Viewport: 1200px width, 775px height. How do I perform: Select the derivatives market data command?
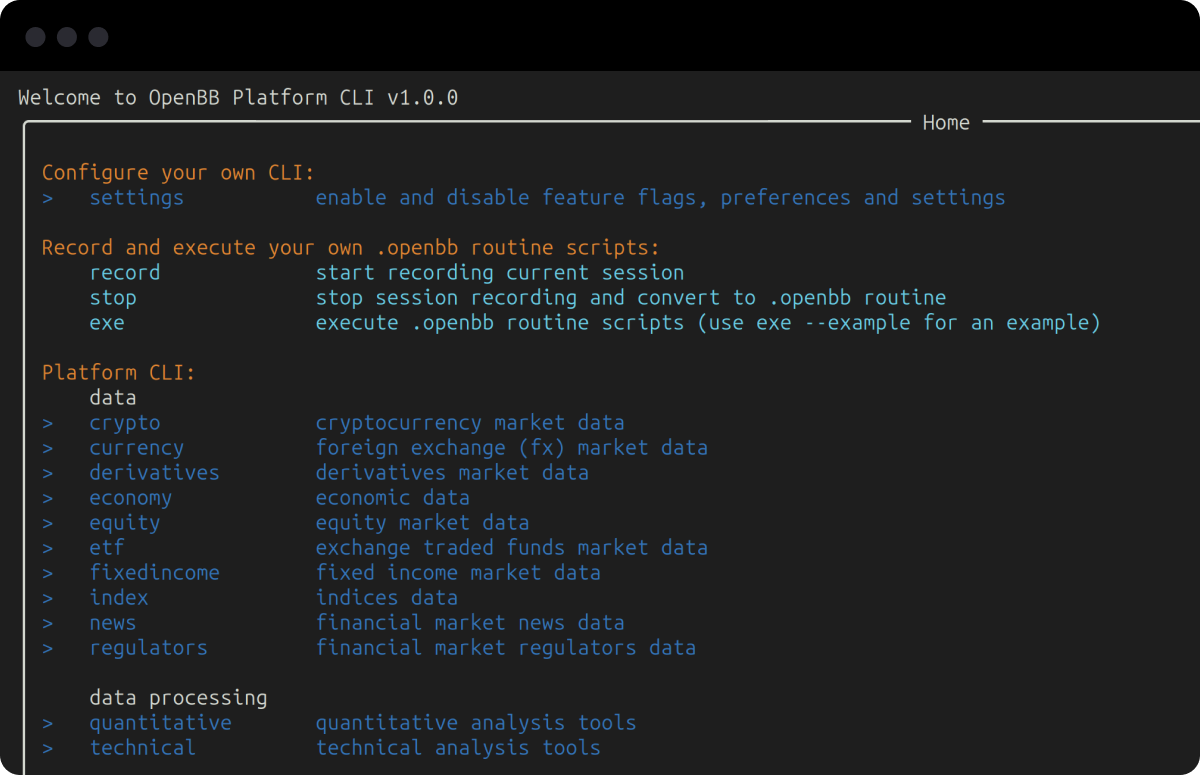[154, 472]
